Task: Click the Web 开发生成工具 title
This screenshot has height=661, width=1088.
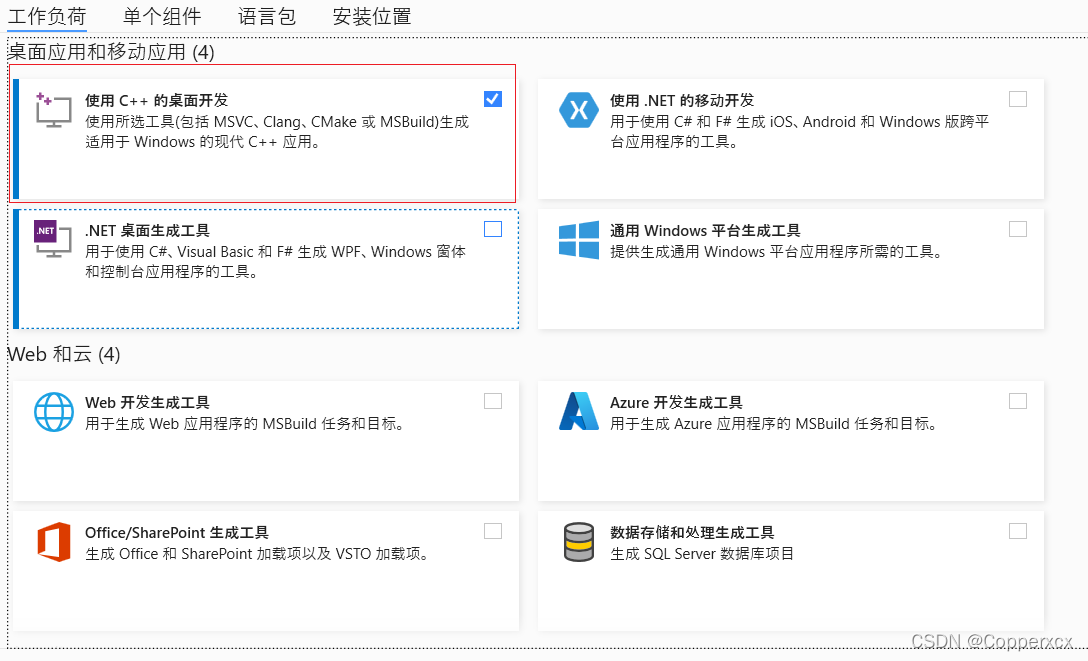Action: coord(147,402)
